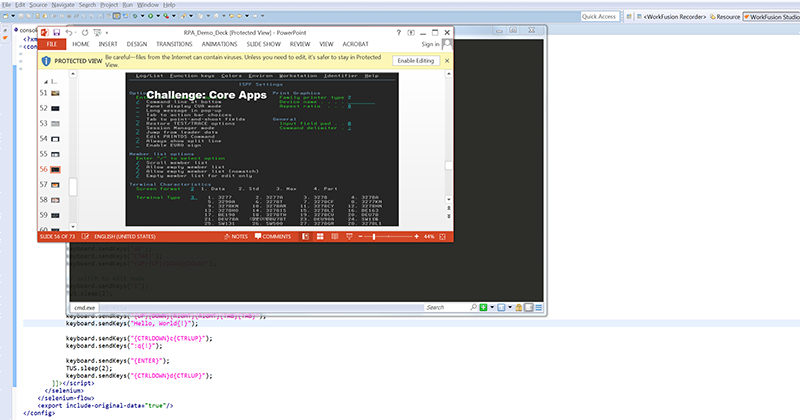This screenshot has height=420, width=800.
Task: Dismiss Protected View message bar
Action: (447, 61)
